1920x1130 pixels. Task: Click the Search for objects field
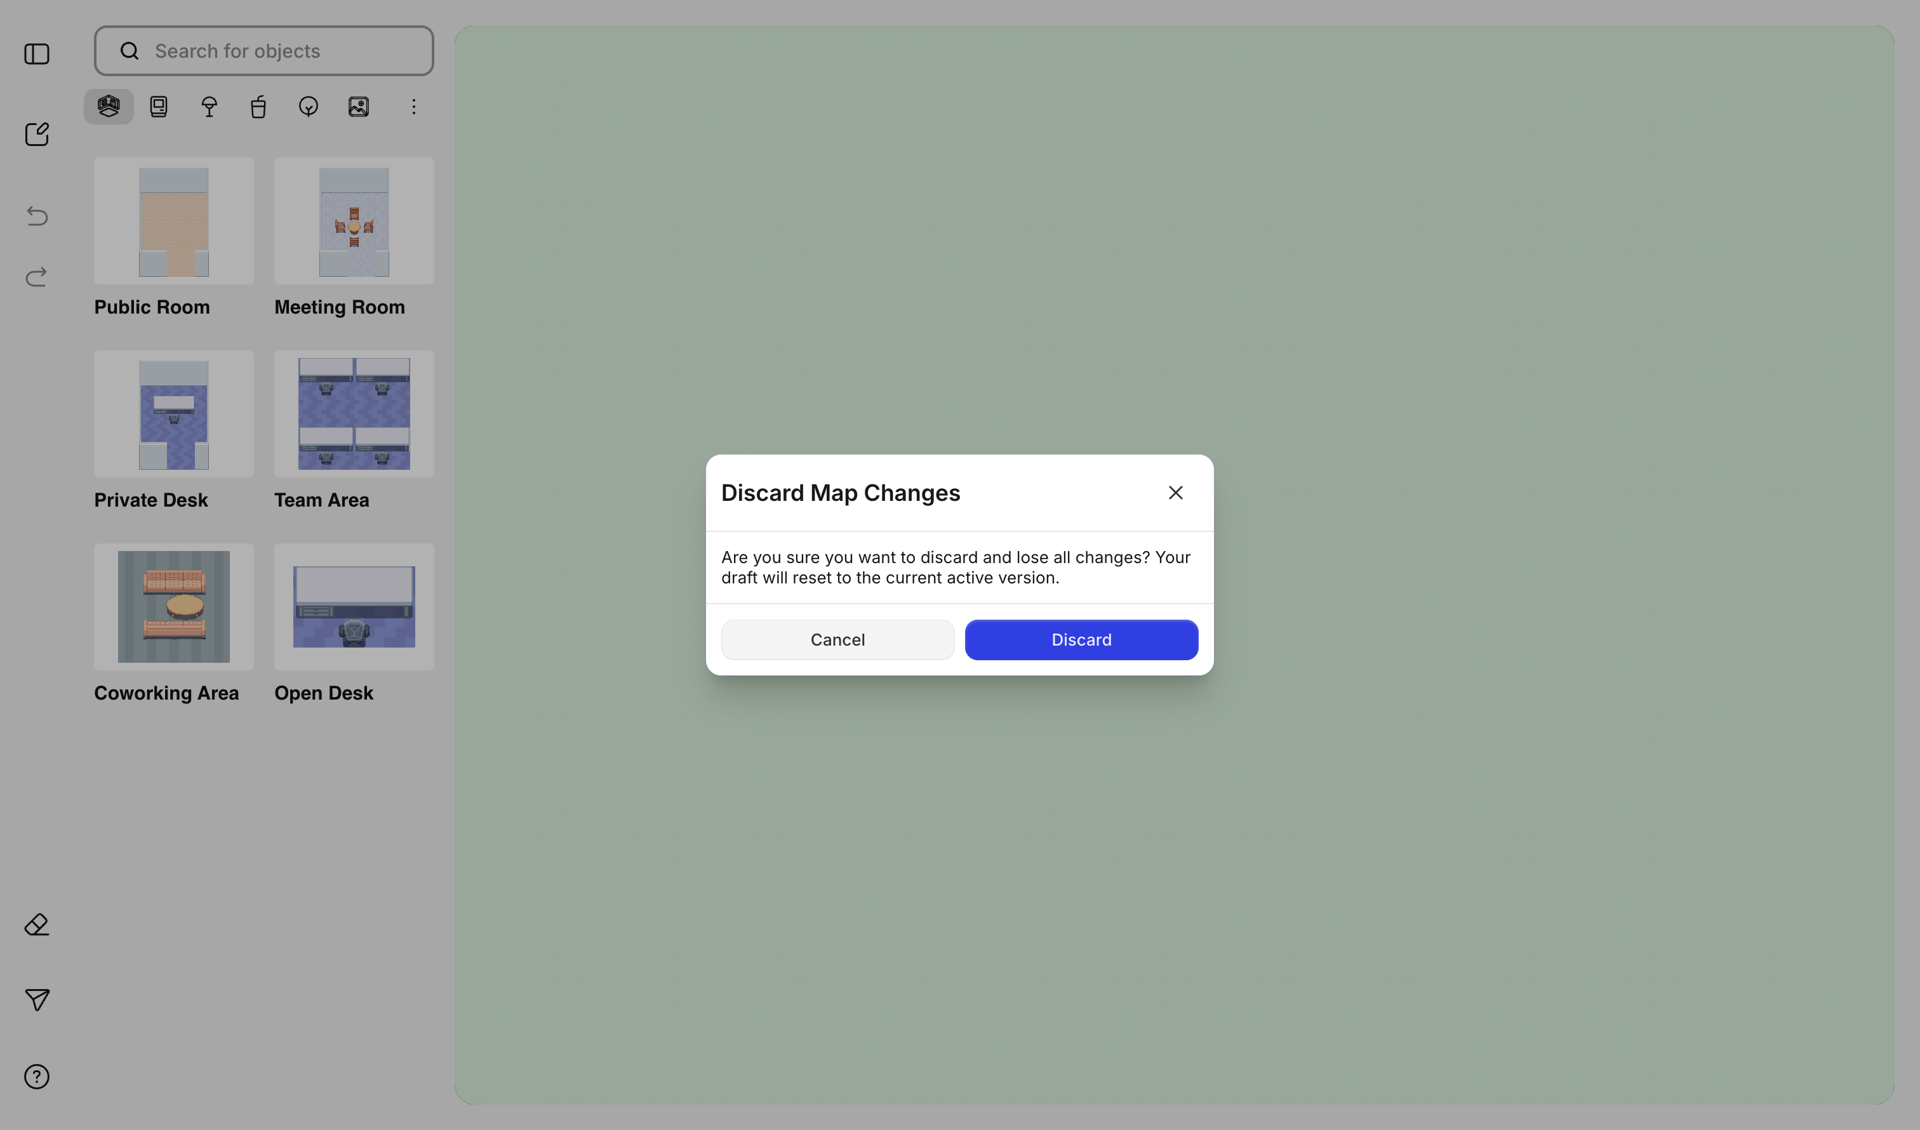(x=263, y=50)
